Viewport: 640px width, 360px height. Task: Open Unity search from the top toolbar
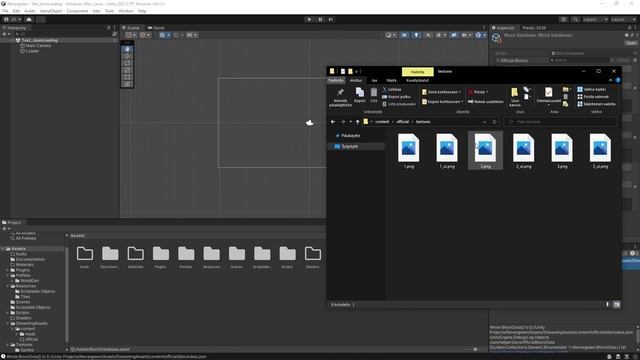575,19
